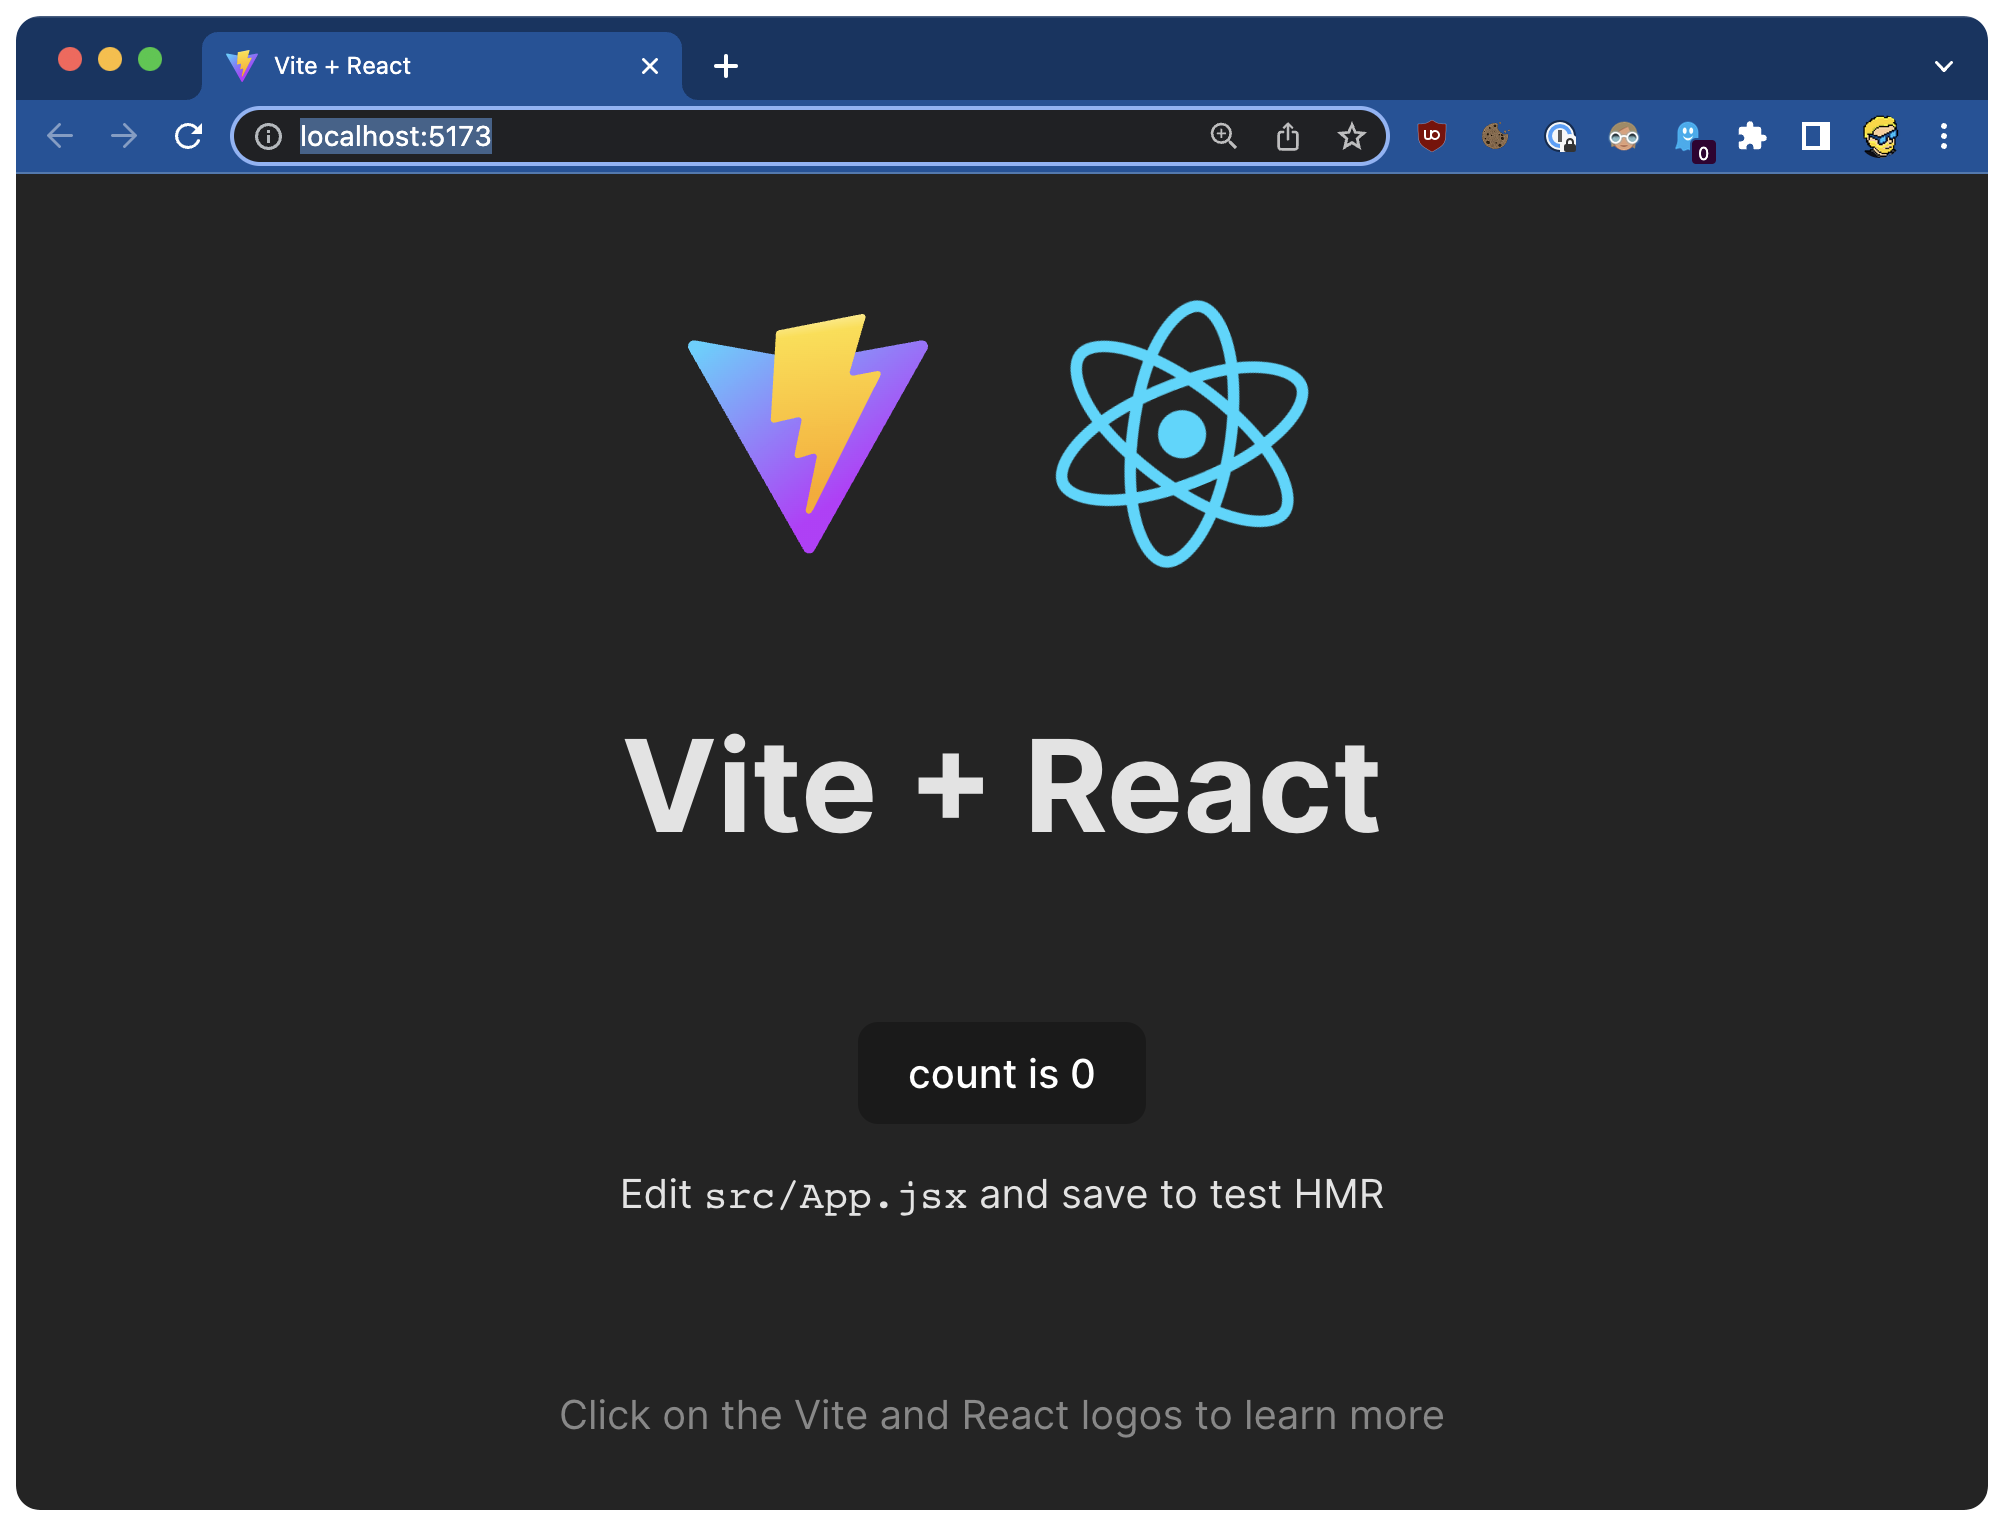This screenshot has height=1526, width=2004.
Task: Open the zoom magnifier in address bar
Action: tap(1223, 136)
